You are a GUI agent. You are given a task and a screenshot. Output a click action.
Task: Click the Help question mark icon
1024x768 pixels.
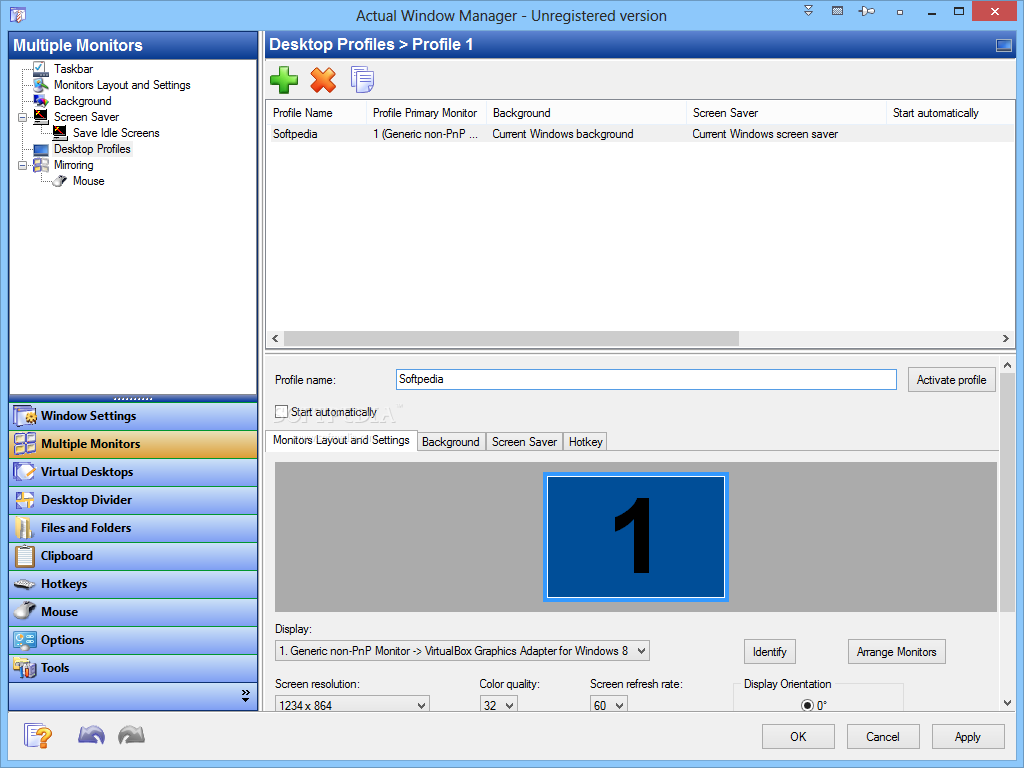point(38,736)
